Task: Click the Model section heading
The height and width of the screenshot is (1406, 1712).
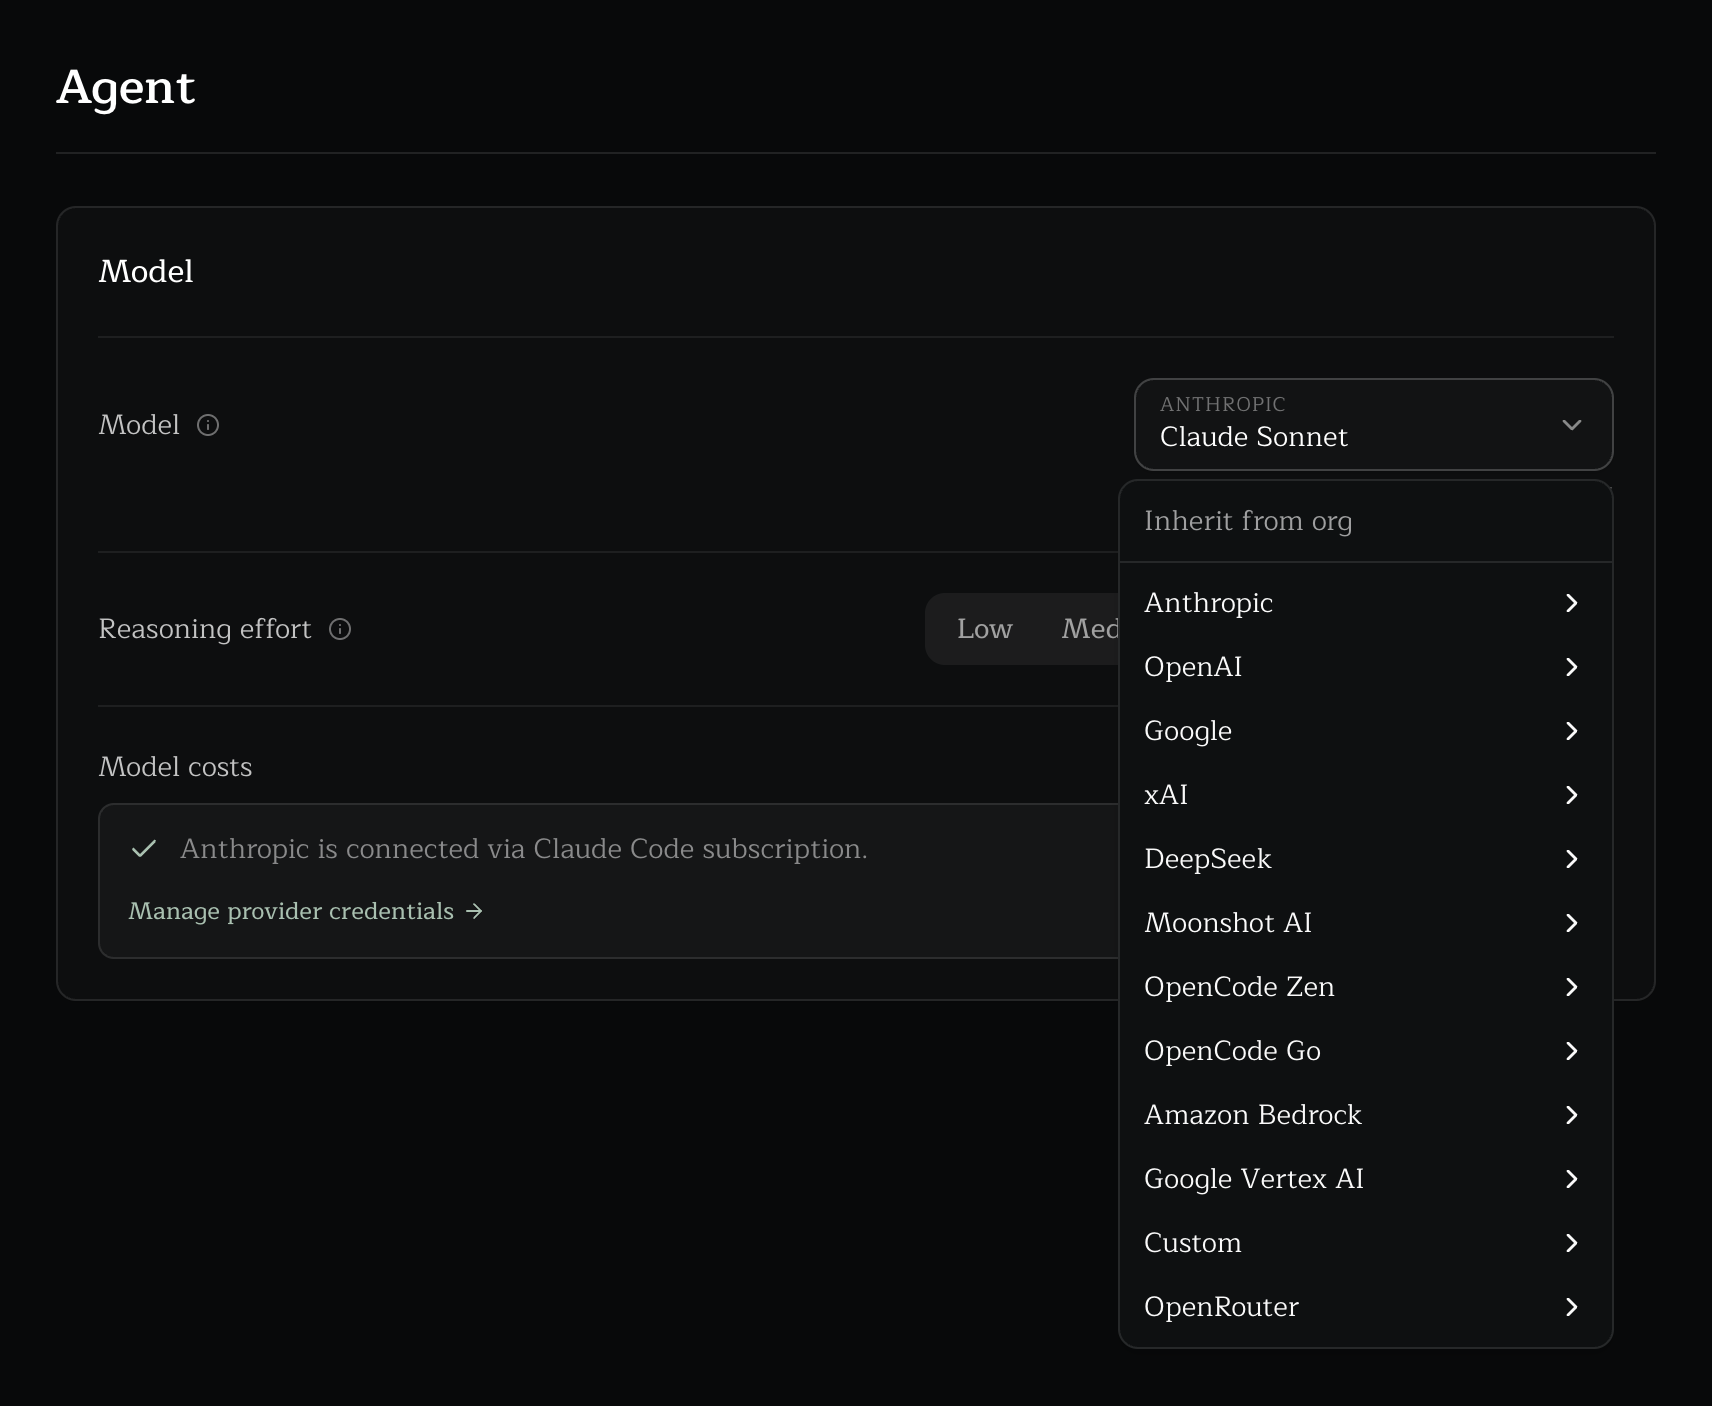Action: point(146,271)
